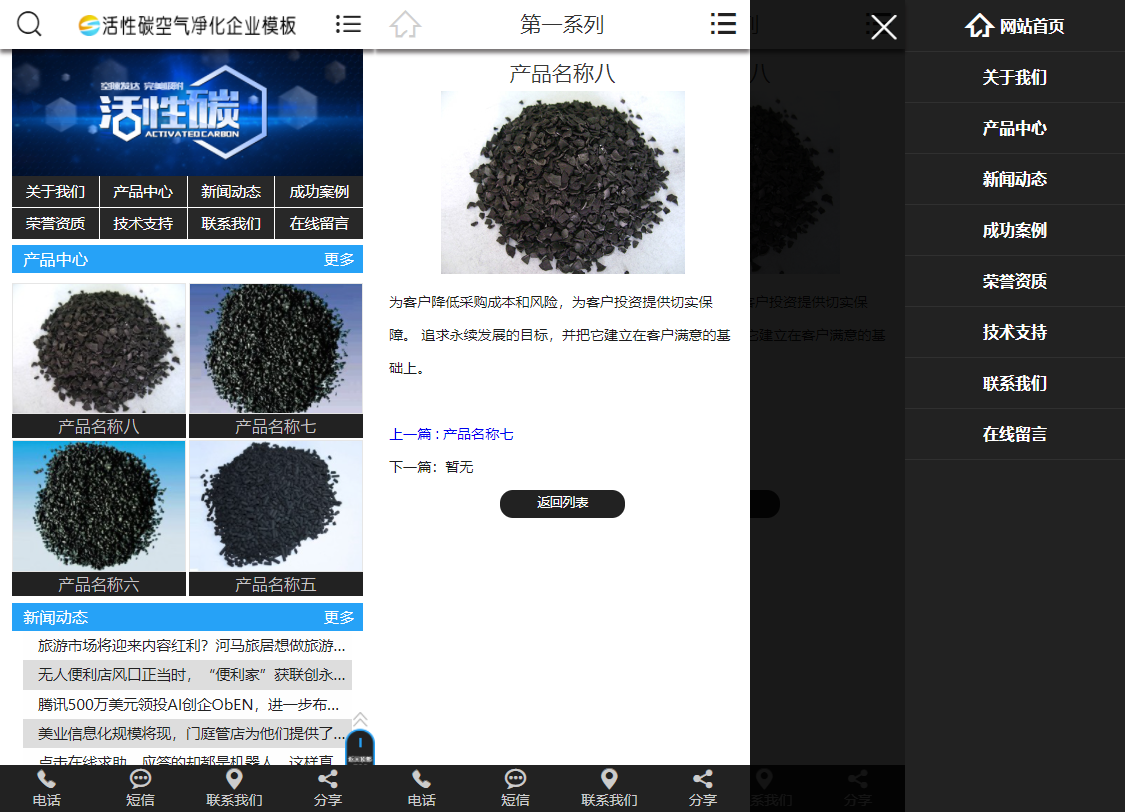Go home via the house icon in product header
This screenshot has height=812, width=1125.
405,24
